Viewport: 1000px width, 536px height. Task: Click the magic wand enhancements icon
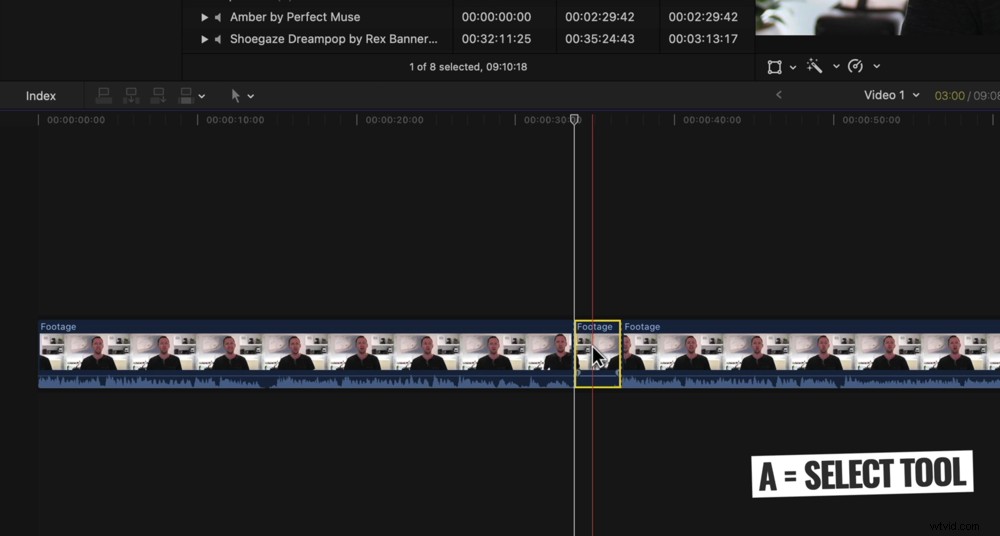click(x=814, y=66)
